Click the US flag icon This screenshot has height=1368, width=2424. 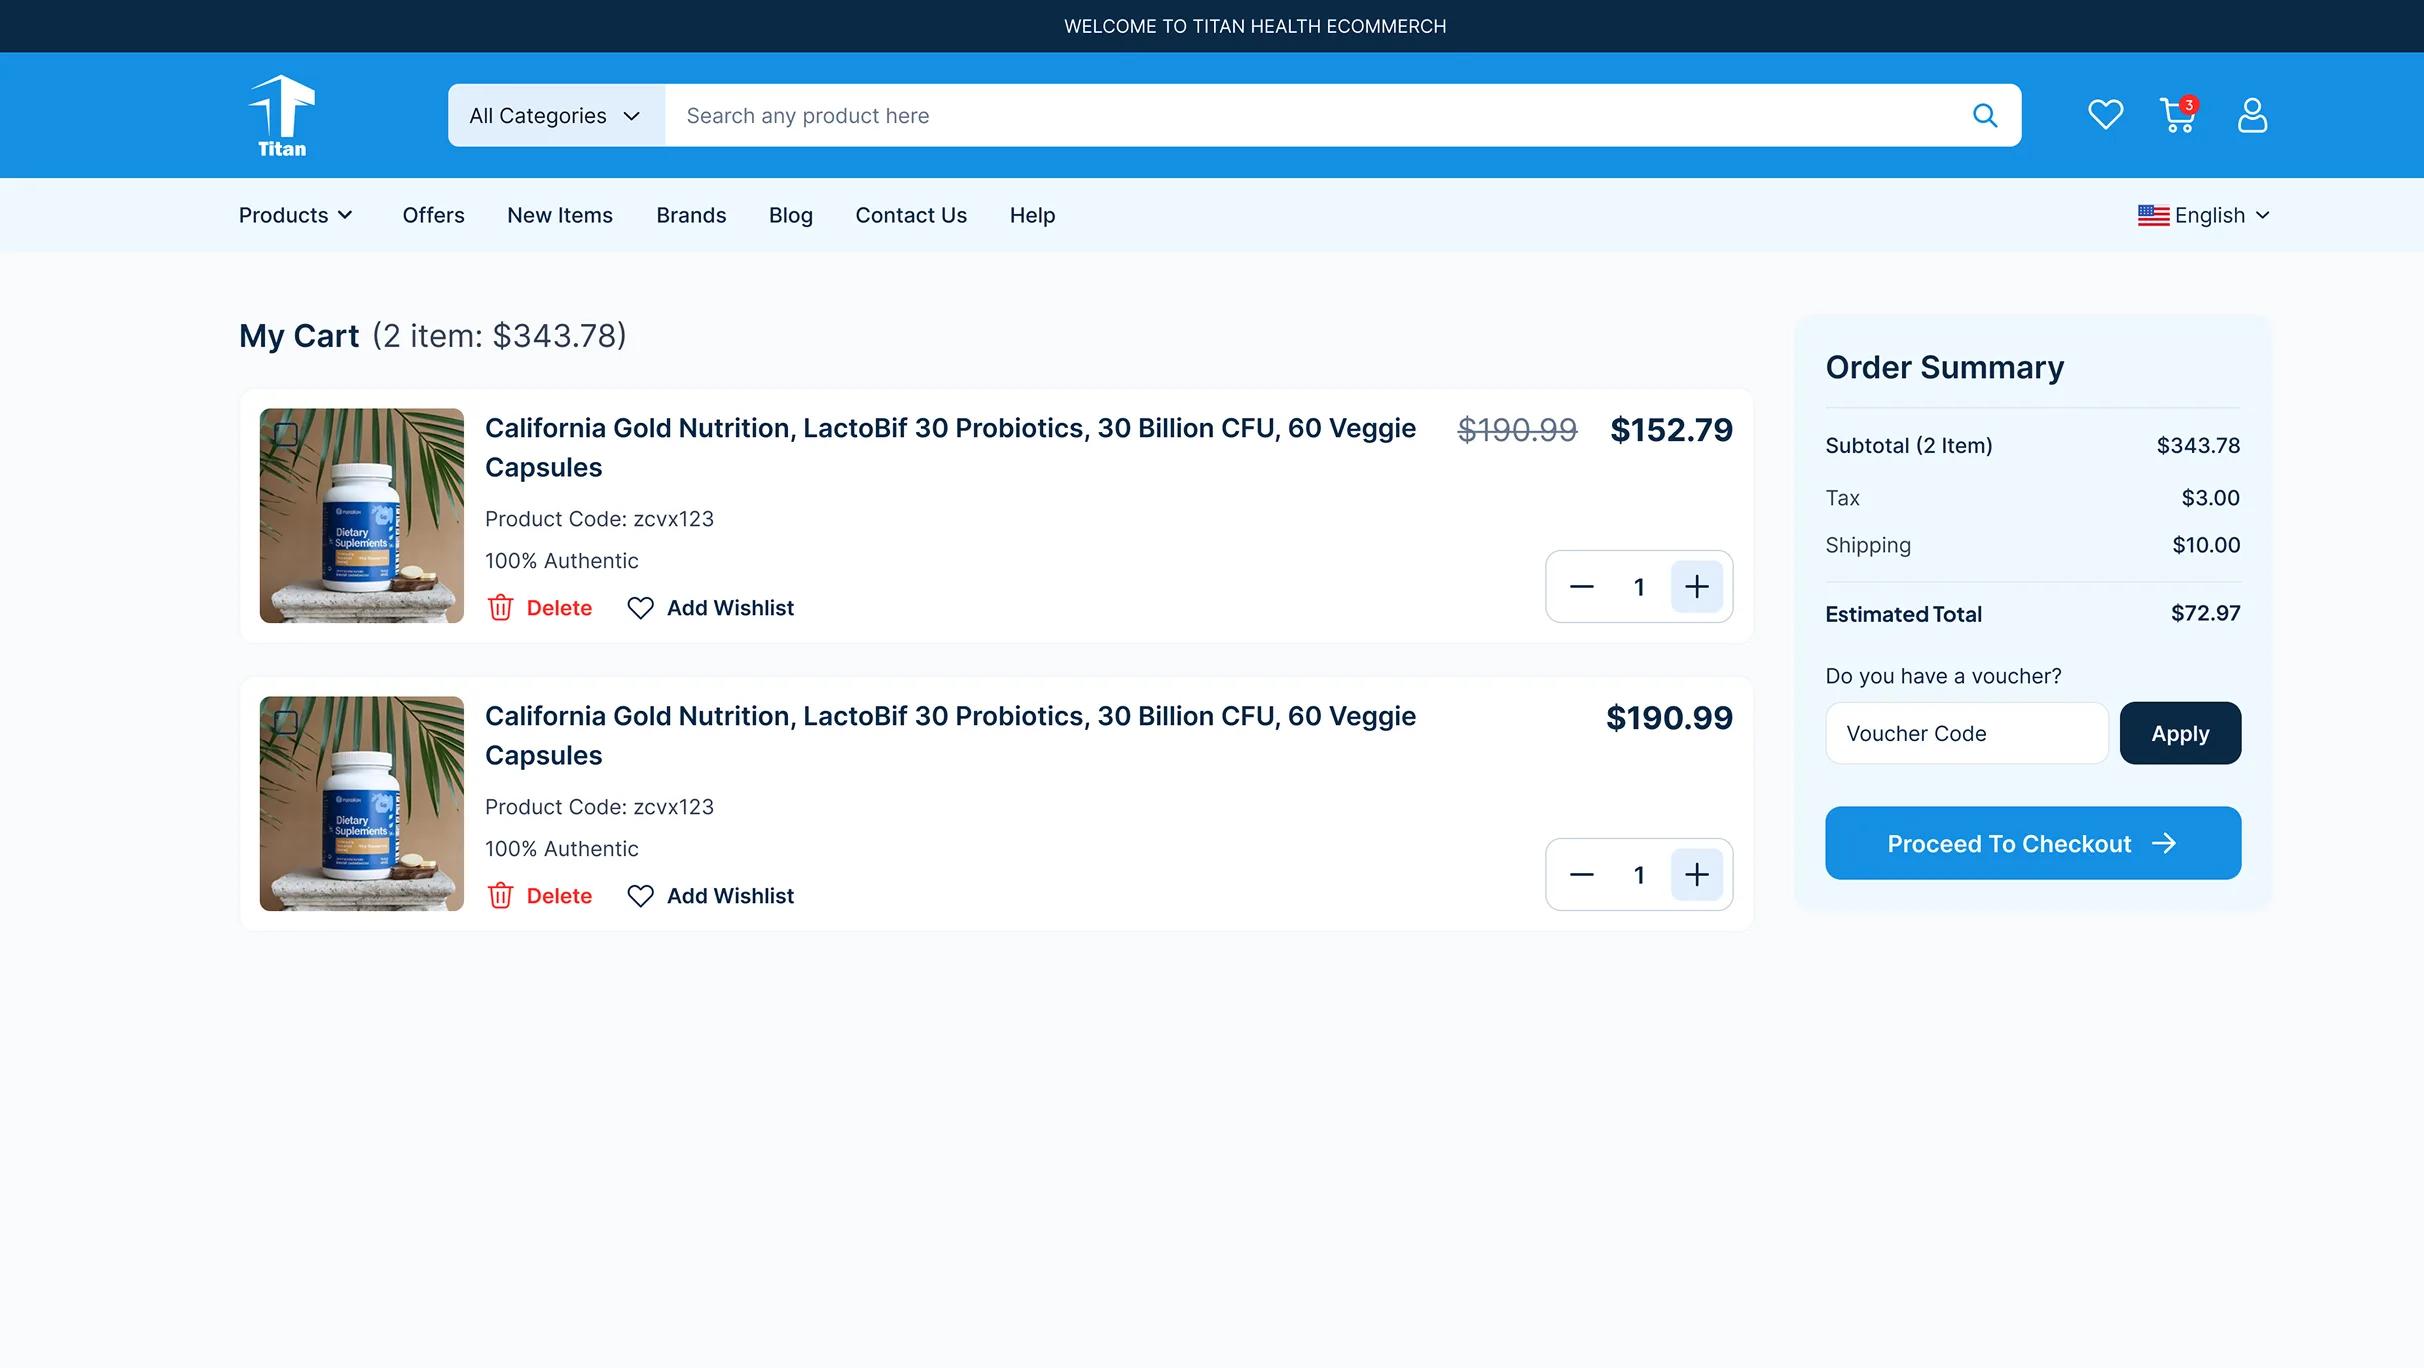coord(2153,216)
